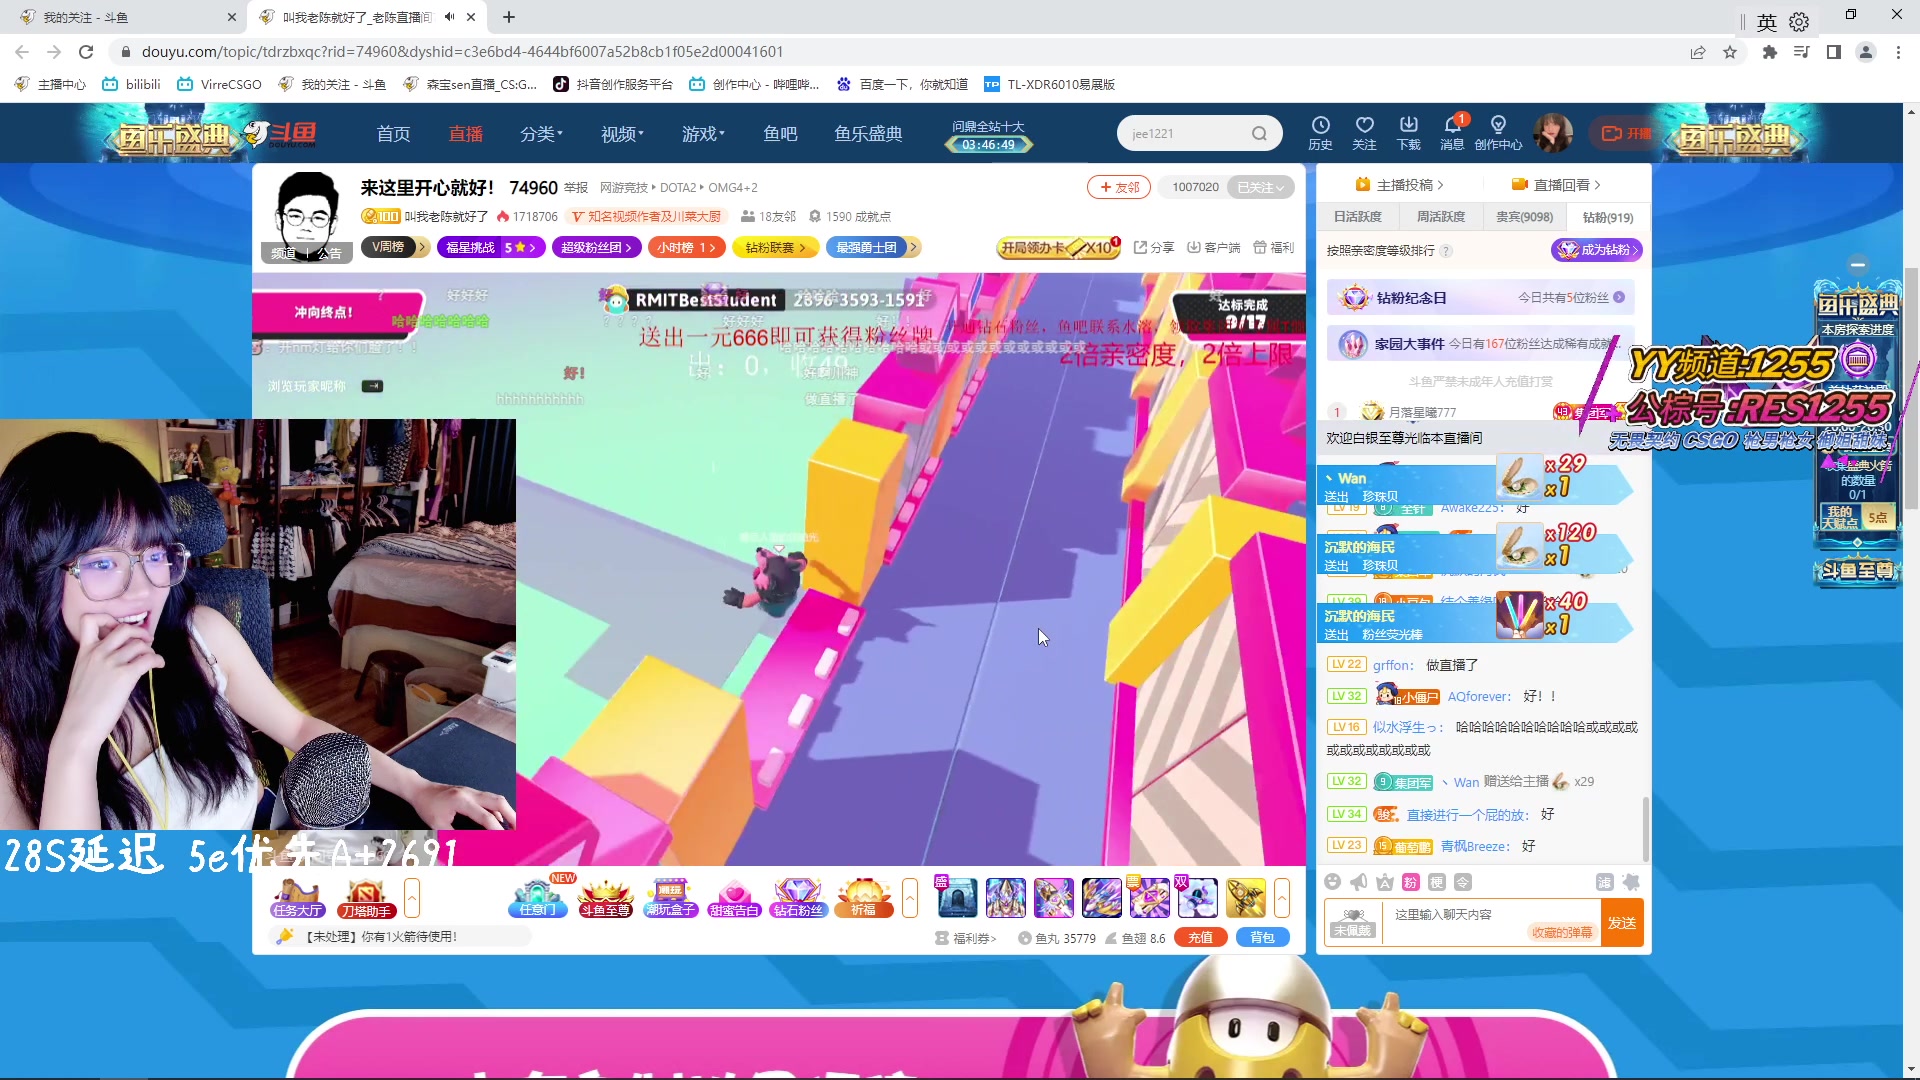Click the 令 command icon in chat toolbar
1920x1080 pixels.
point(1462,882)
